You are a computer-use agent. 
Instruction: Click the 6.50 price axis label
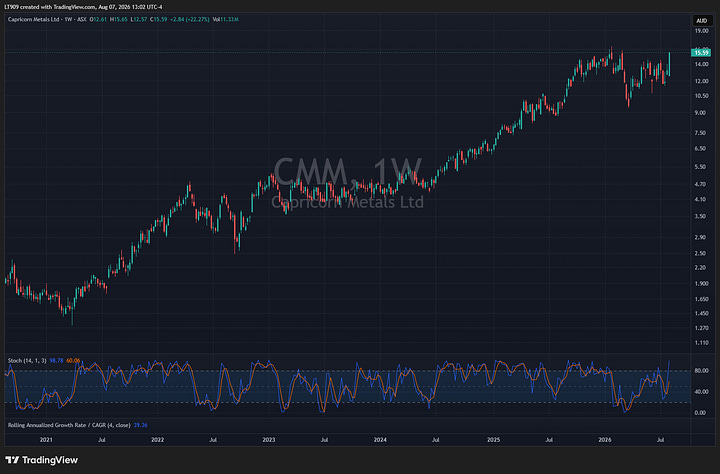point(700,149)
